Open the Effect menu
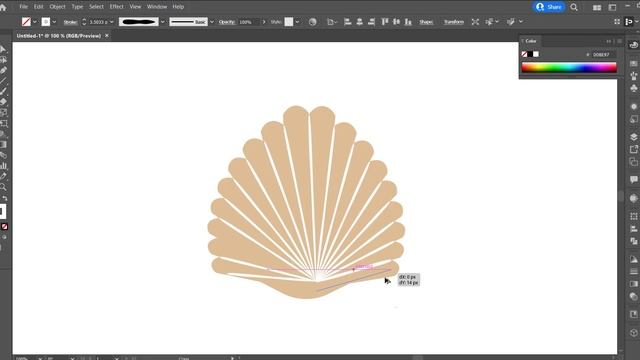640x360 pixels. tap(116, 7)
